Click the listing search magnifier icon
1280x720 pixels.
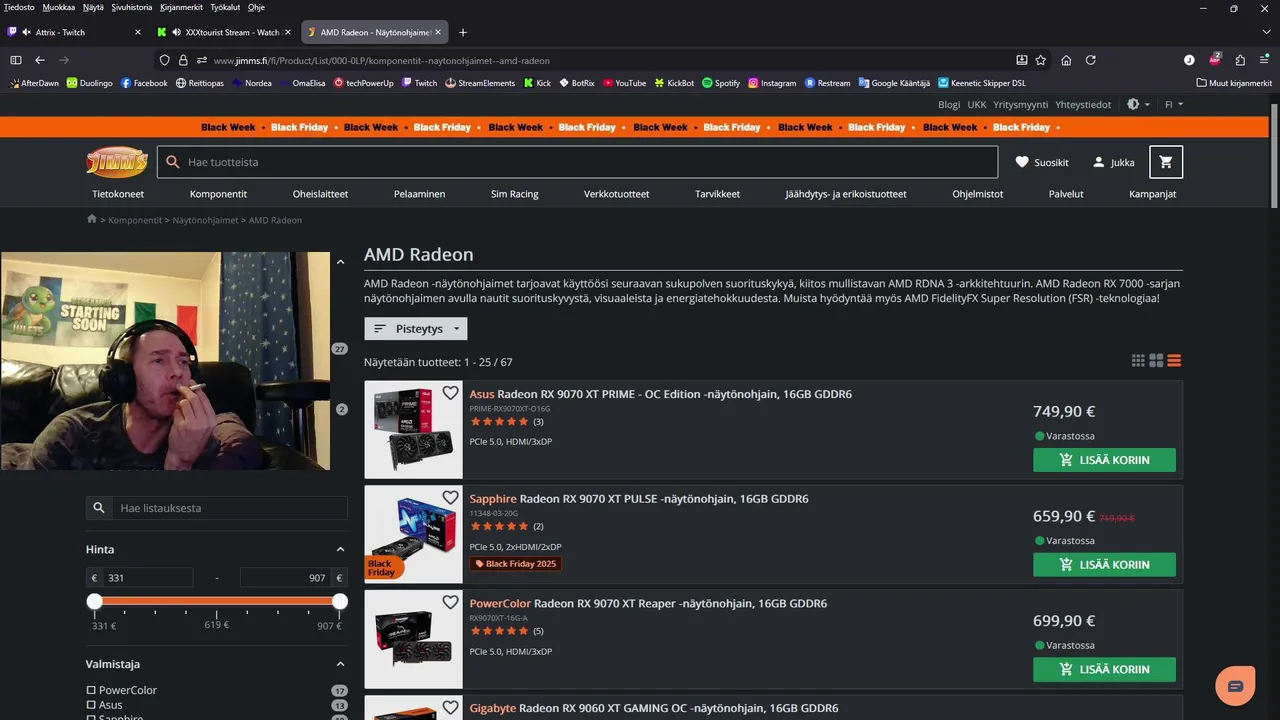[99, 508]
